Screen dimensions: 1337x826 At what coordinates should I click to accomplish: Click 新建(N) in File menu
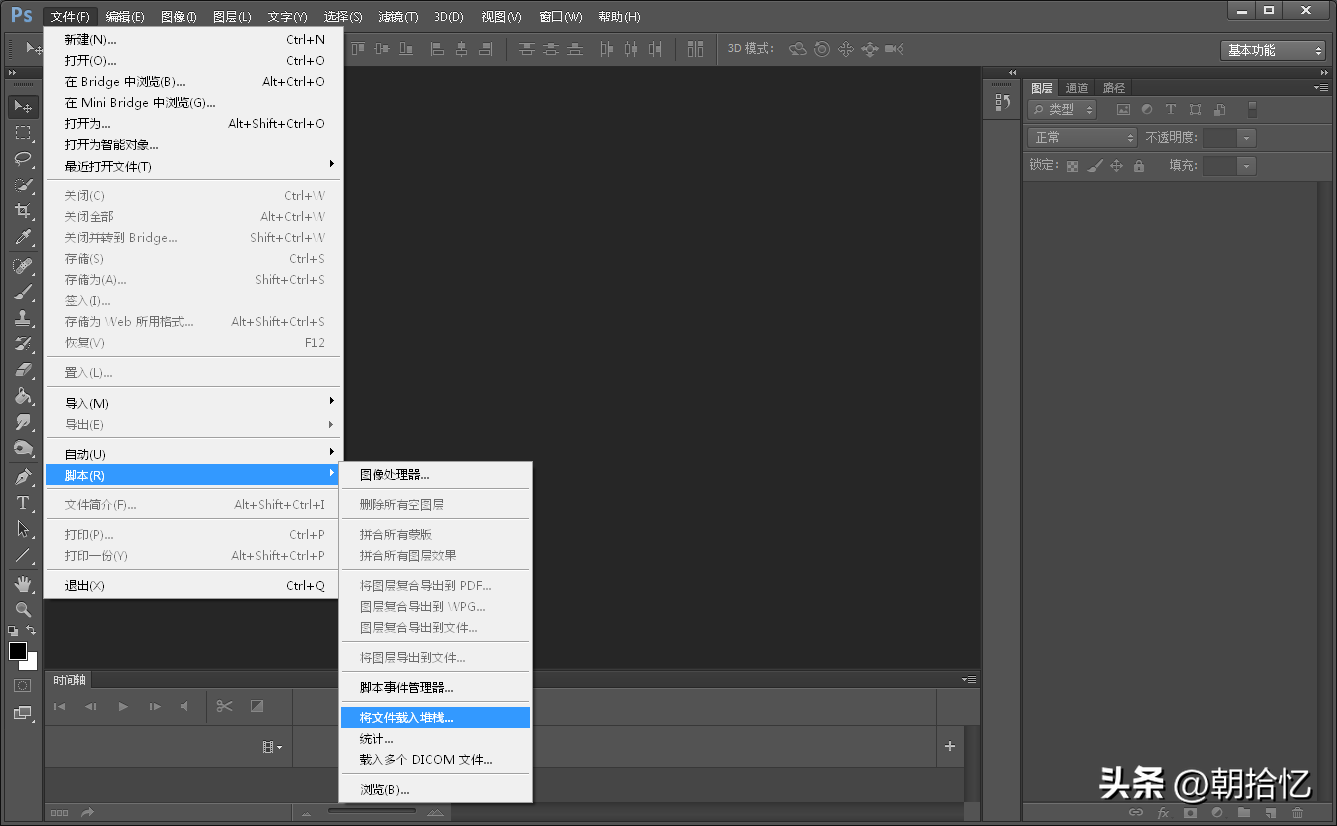point(193,40)
